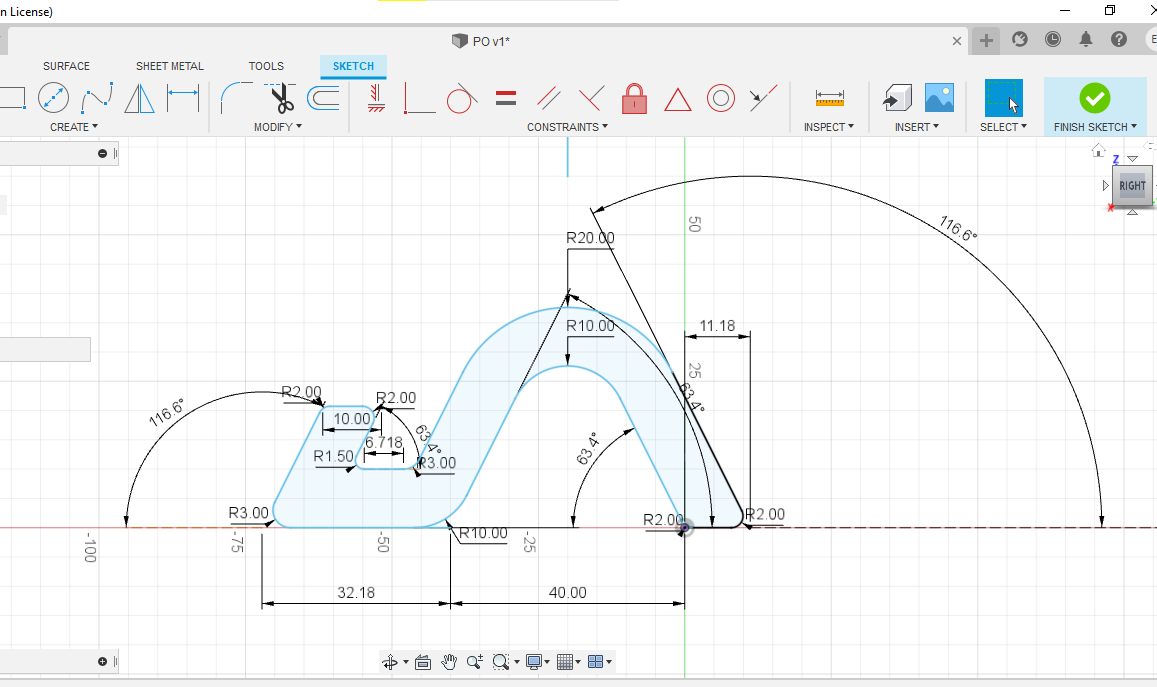The height and width of the screenshot is (687, 1157).
Task: Apply the Parallel constraint
Action: tap(548, 98)
